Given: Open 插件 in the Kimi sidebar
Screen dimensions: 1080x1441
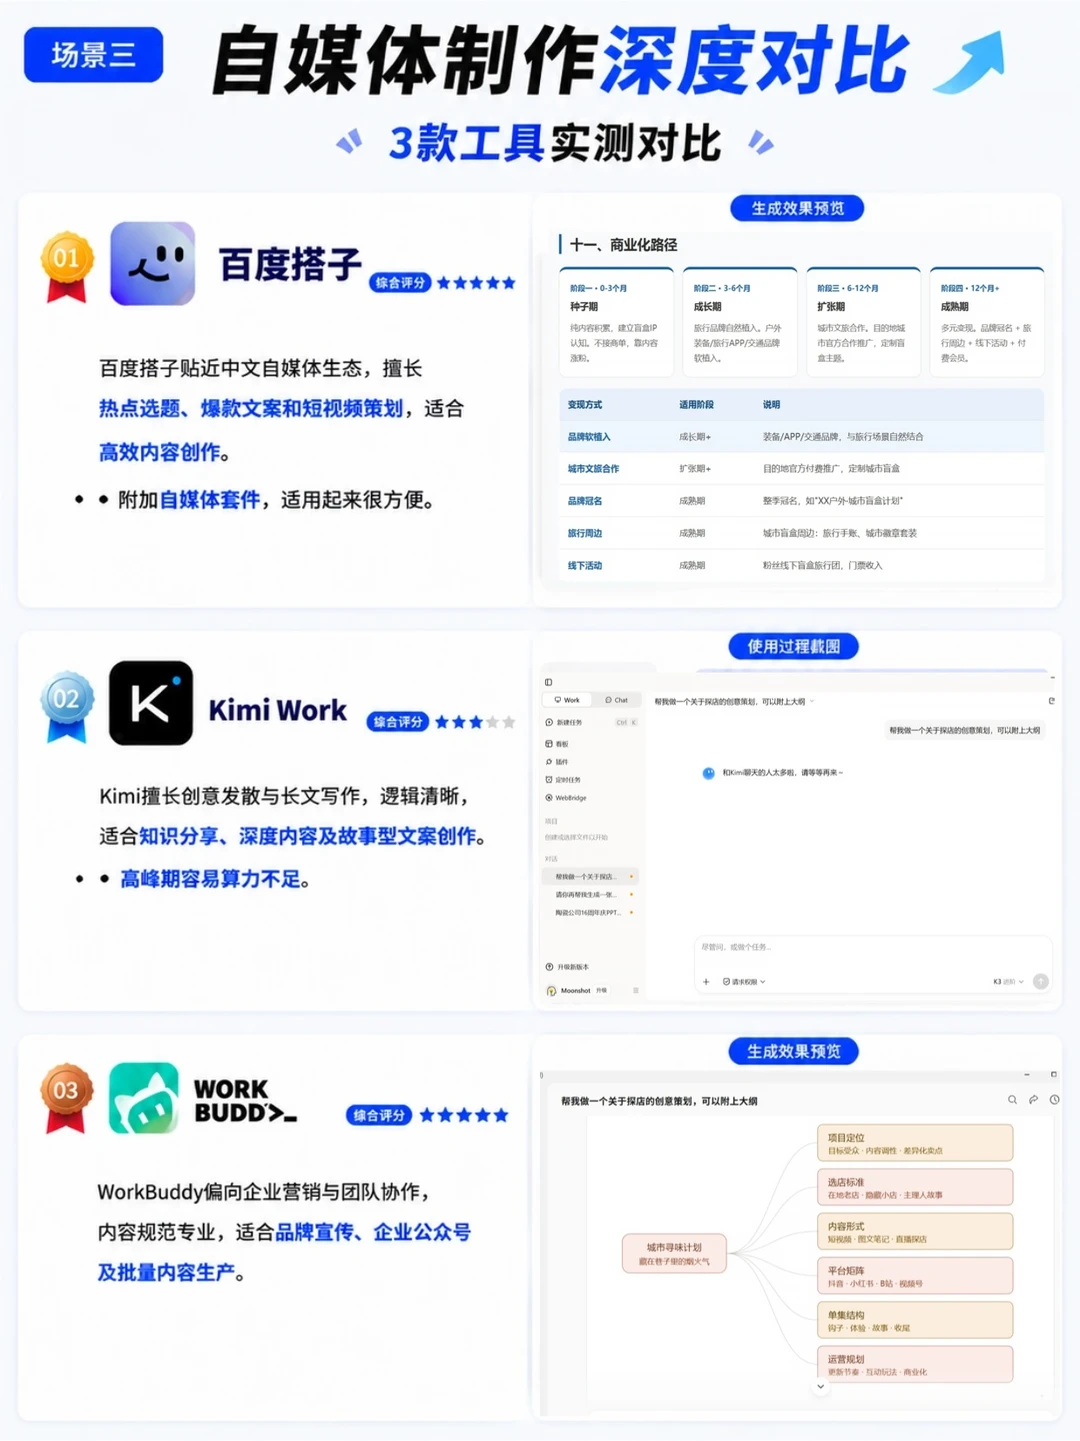Looking at the screenshot, I should 557,762.
